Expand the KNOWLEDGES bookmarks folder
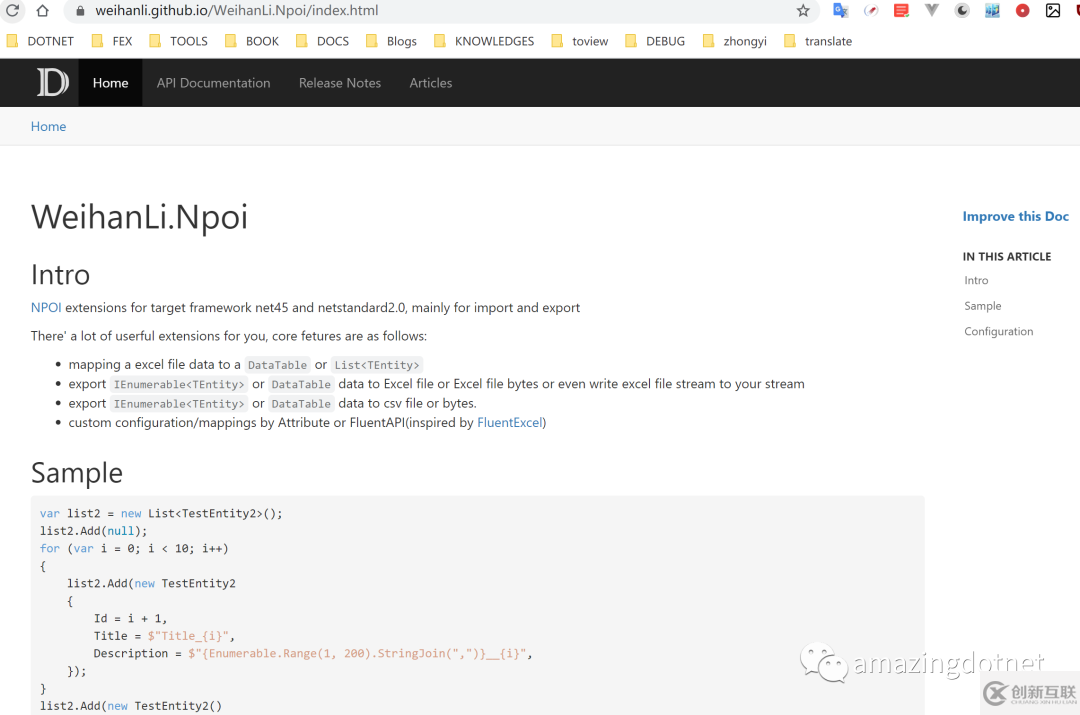This screenshot has height=715, width=1080. click(483, 41)
